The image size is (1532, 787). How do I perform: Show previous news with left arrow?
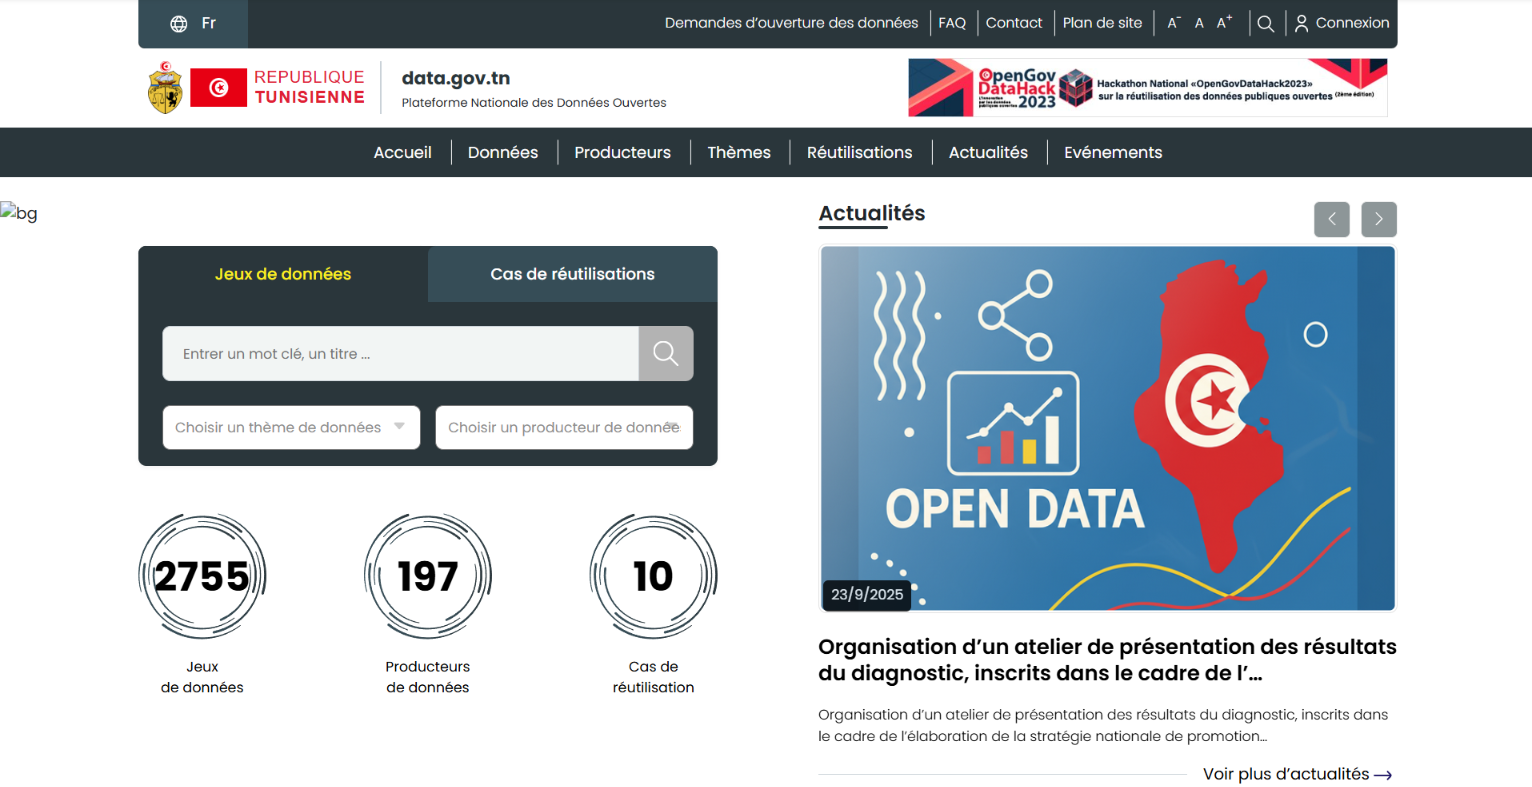coord(1331,219)
